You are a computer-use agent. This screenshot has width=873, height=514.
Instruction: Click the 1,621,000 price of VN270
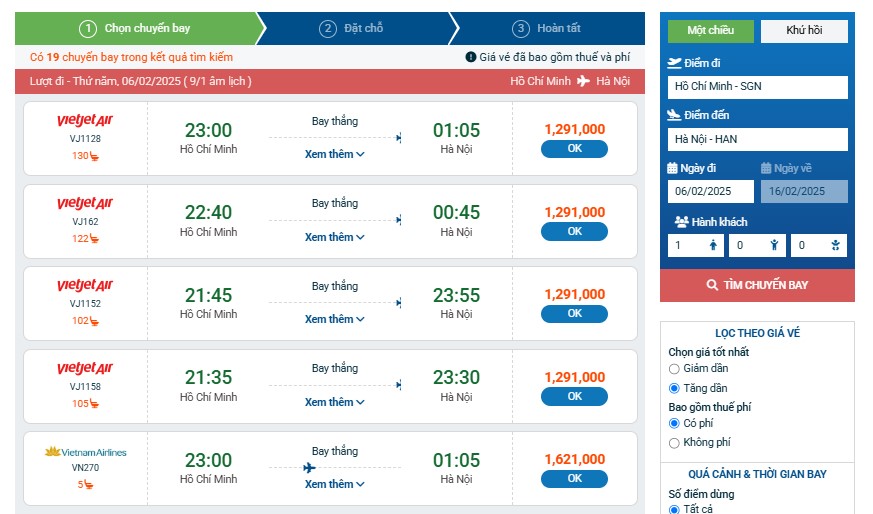pyautogui.click(x=575, y=459)
